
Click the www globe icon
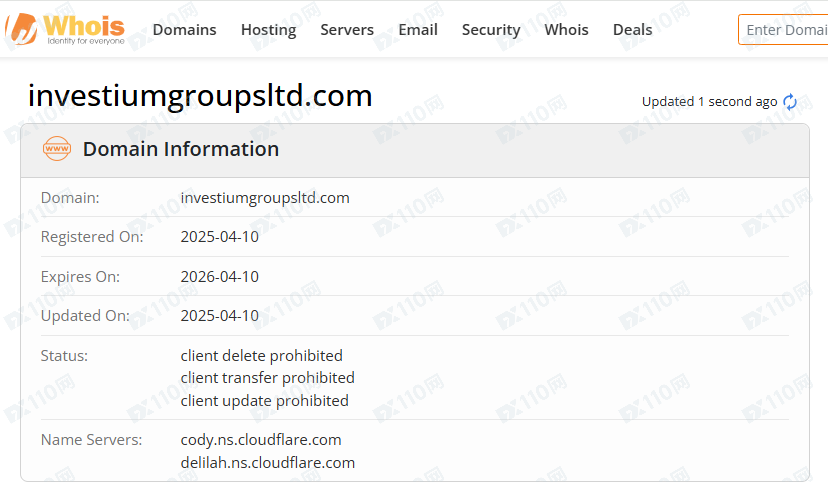click(57, 150)
